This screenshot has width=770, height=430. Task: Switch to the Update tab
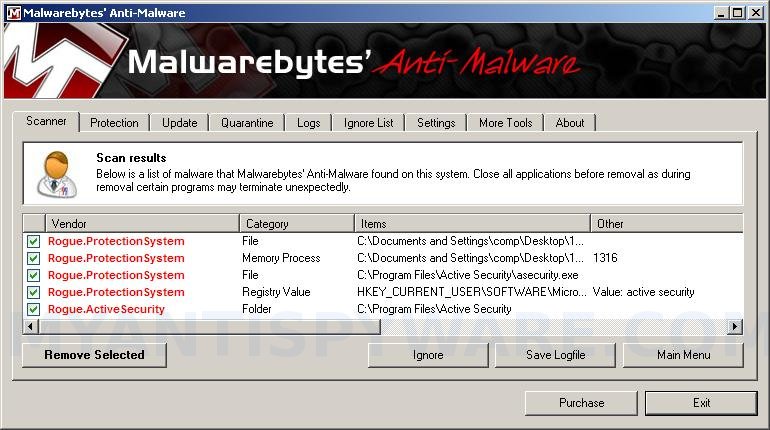180,123
